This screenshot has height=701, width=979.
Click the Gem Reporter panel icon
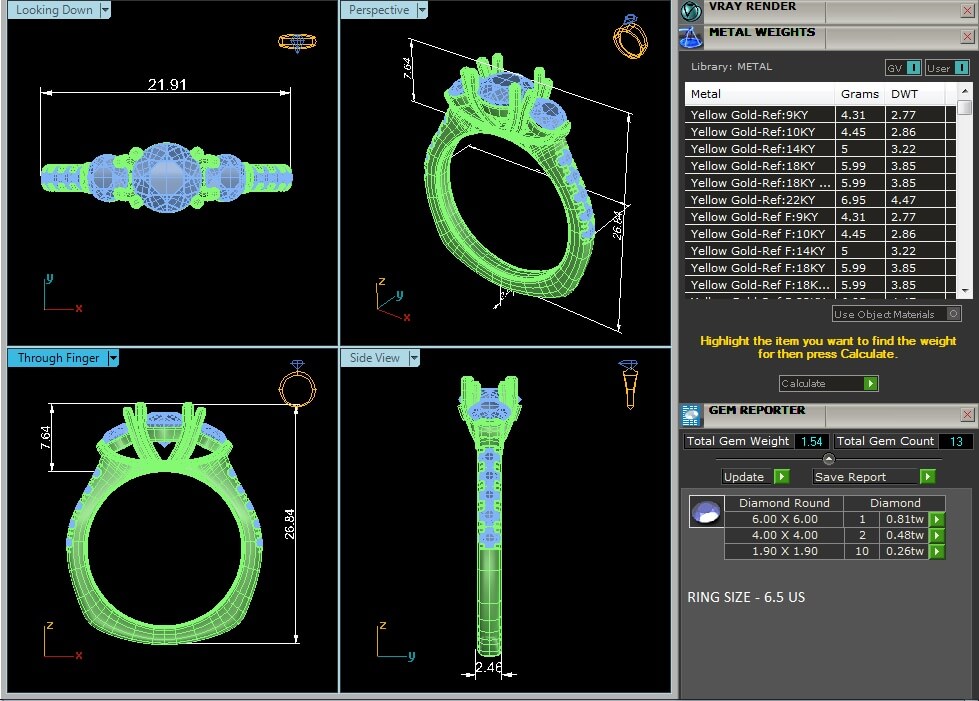[x=691, y=415]
